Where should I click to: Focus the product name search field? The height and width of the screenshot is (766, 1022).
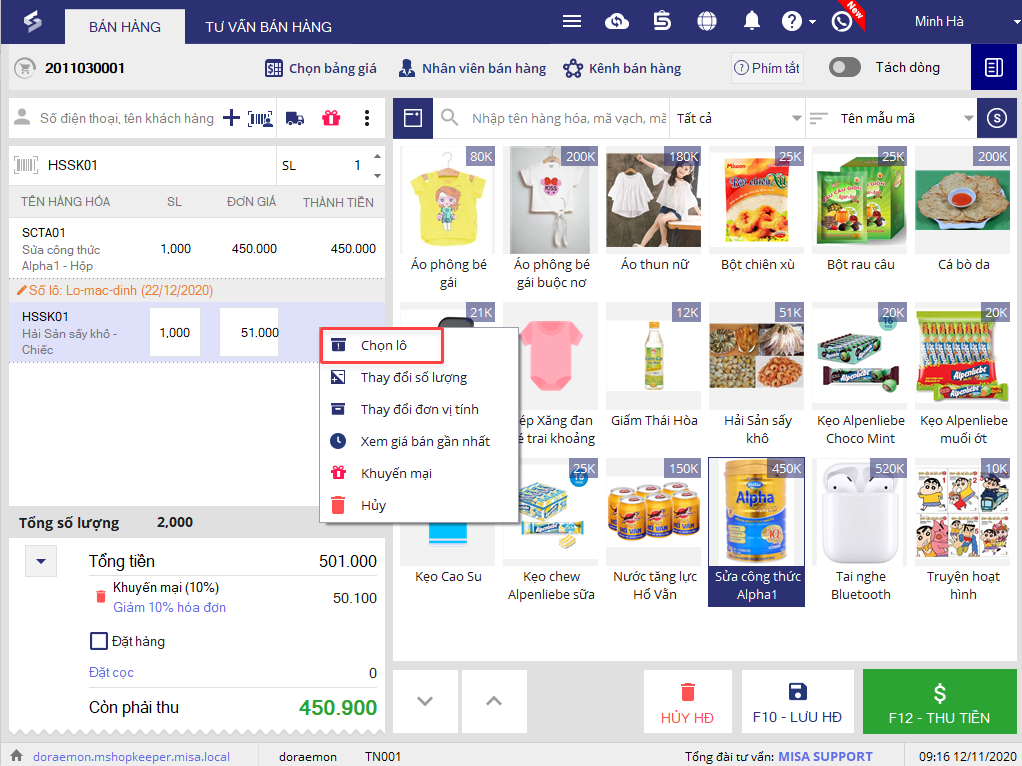click(568, 118)
